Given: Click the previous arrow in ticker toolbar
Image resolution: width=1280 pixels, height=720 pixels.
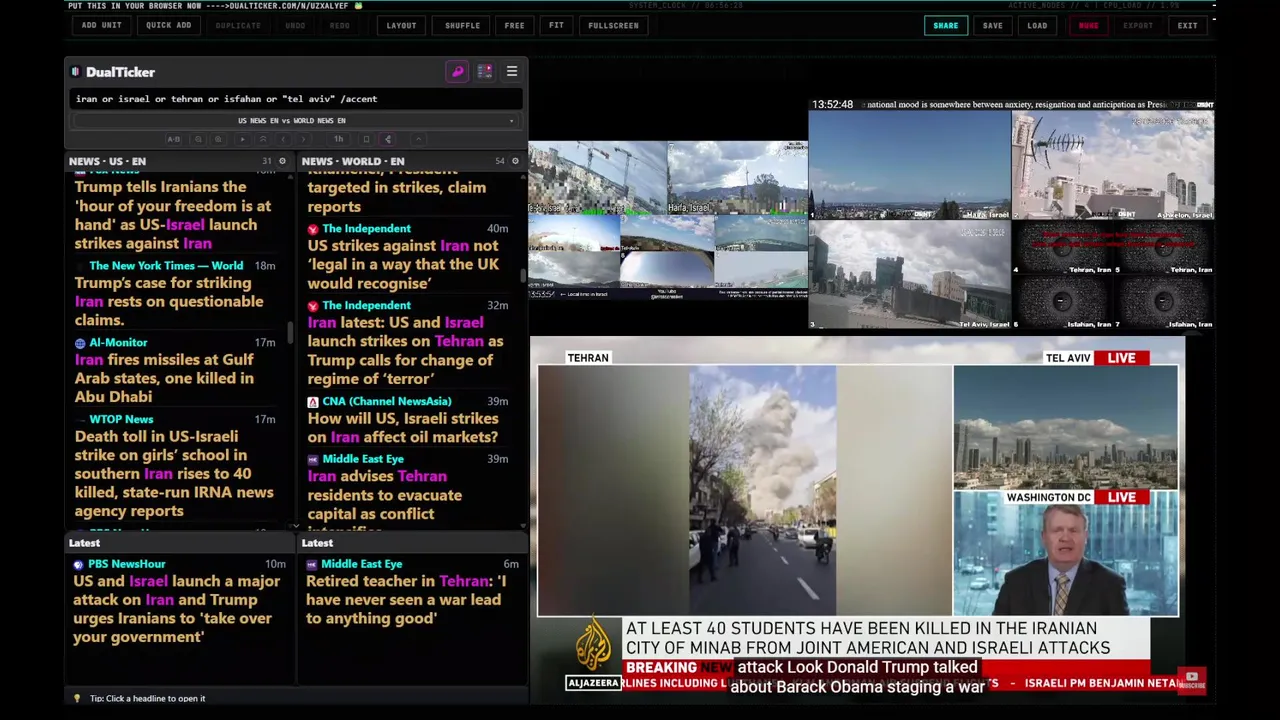Looking at the screenshot, I should (x=283, y=139).
